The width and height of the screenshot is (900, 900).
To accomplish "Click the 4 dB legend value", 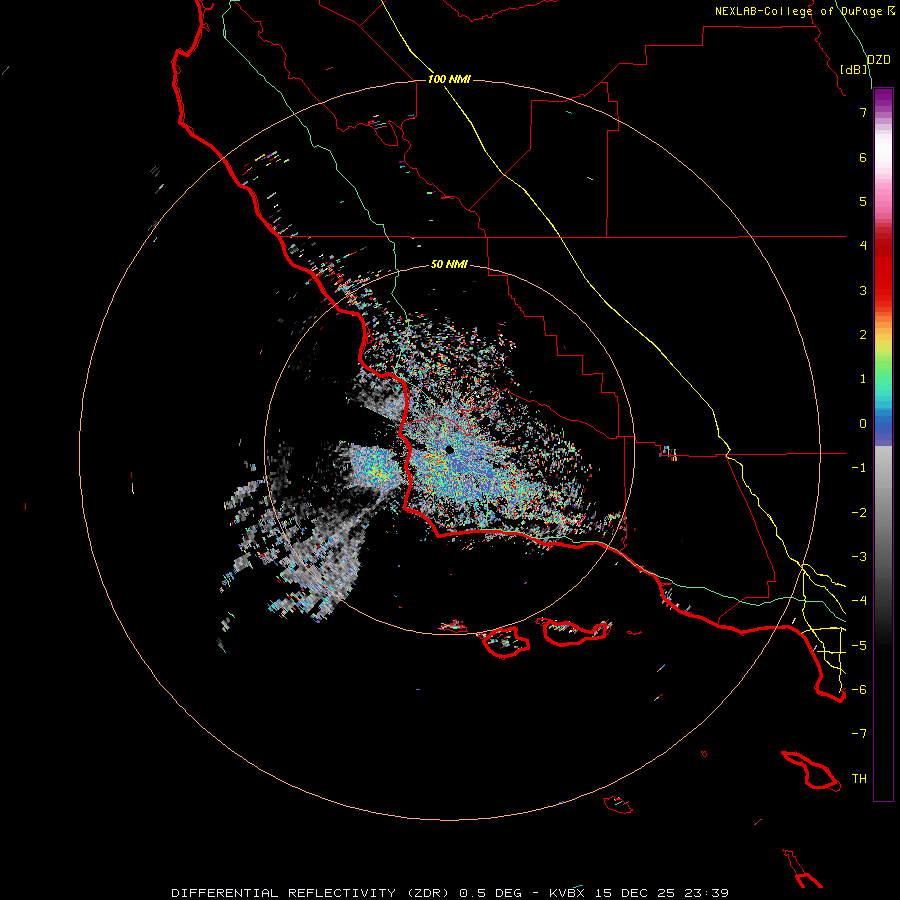I will point(863,245).
